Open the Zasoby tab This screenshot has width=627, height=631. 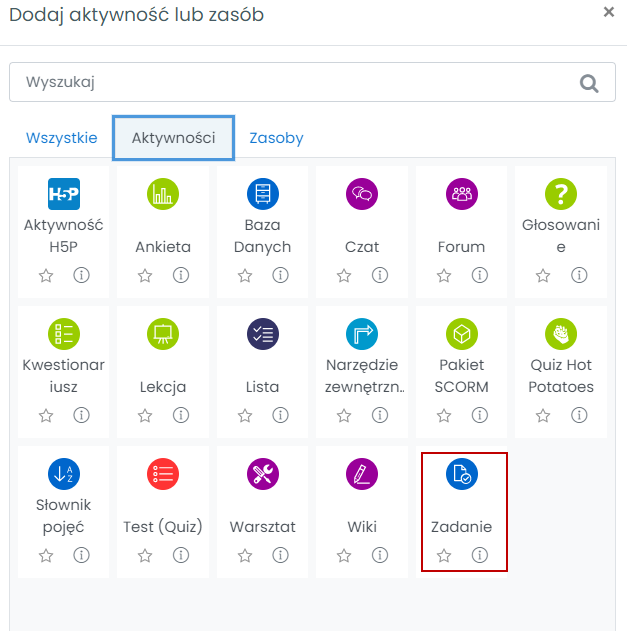pos(276,138)
